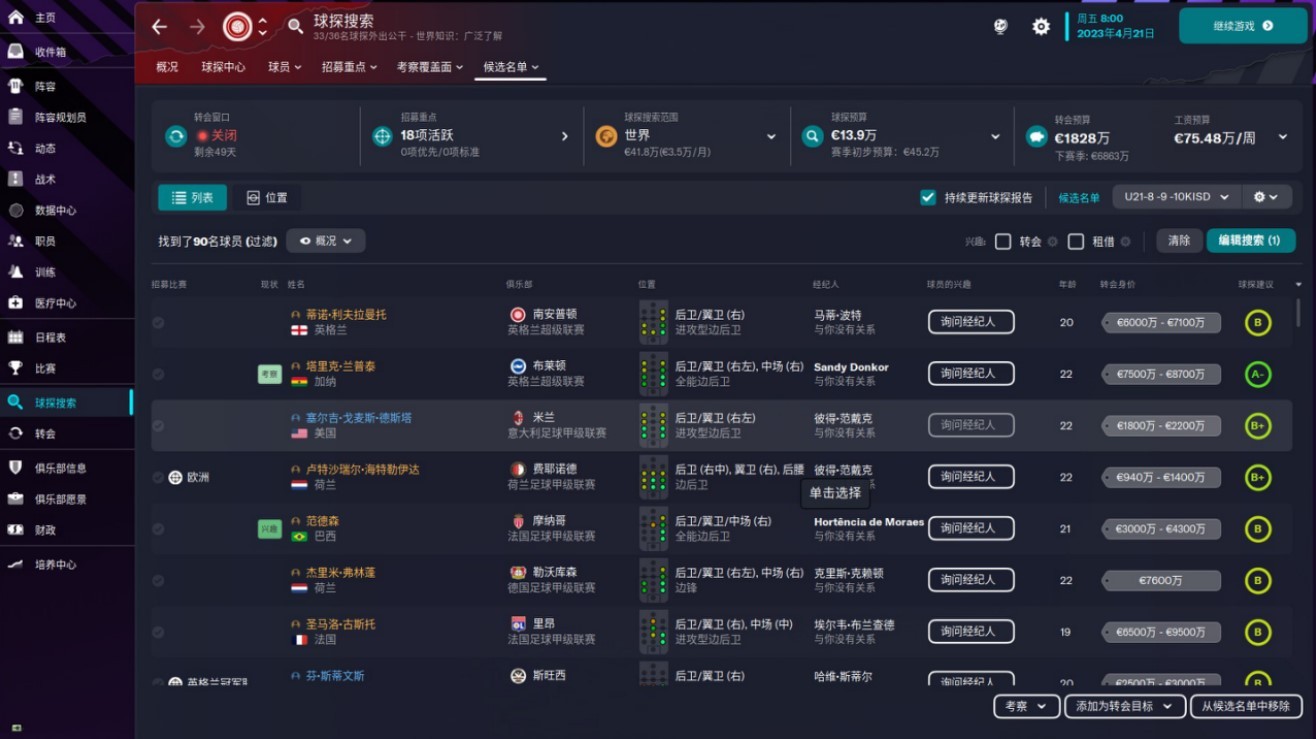Expand the budgets chevron beside 工资预算

click(x=1282, y=136)
